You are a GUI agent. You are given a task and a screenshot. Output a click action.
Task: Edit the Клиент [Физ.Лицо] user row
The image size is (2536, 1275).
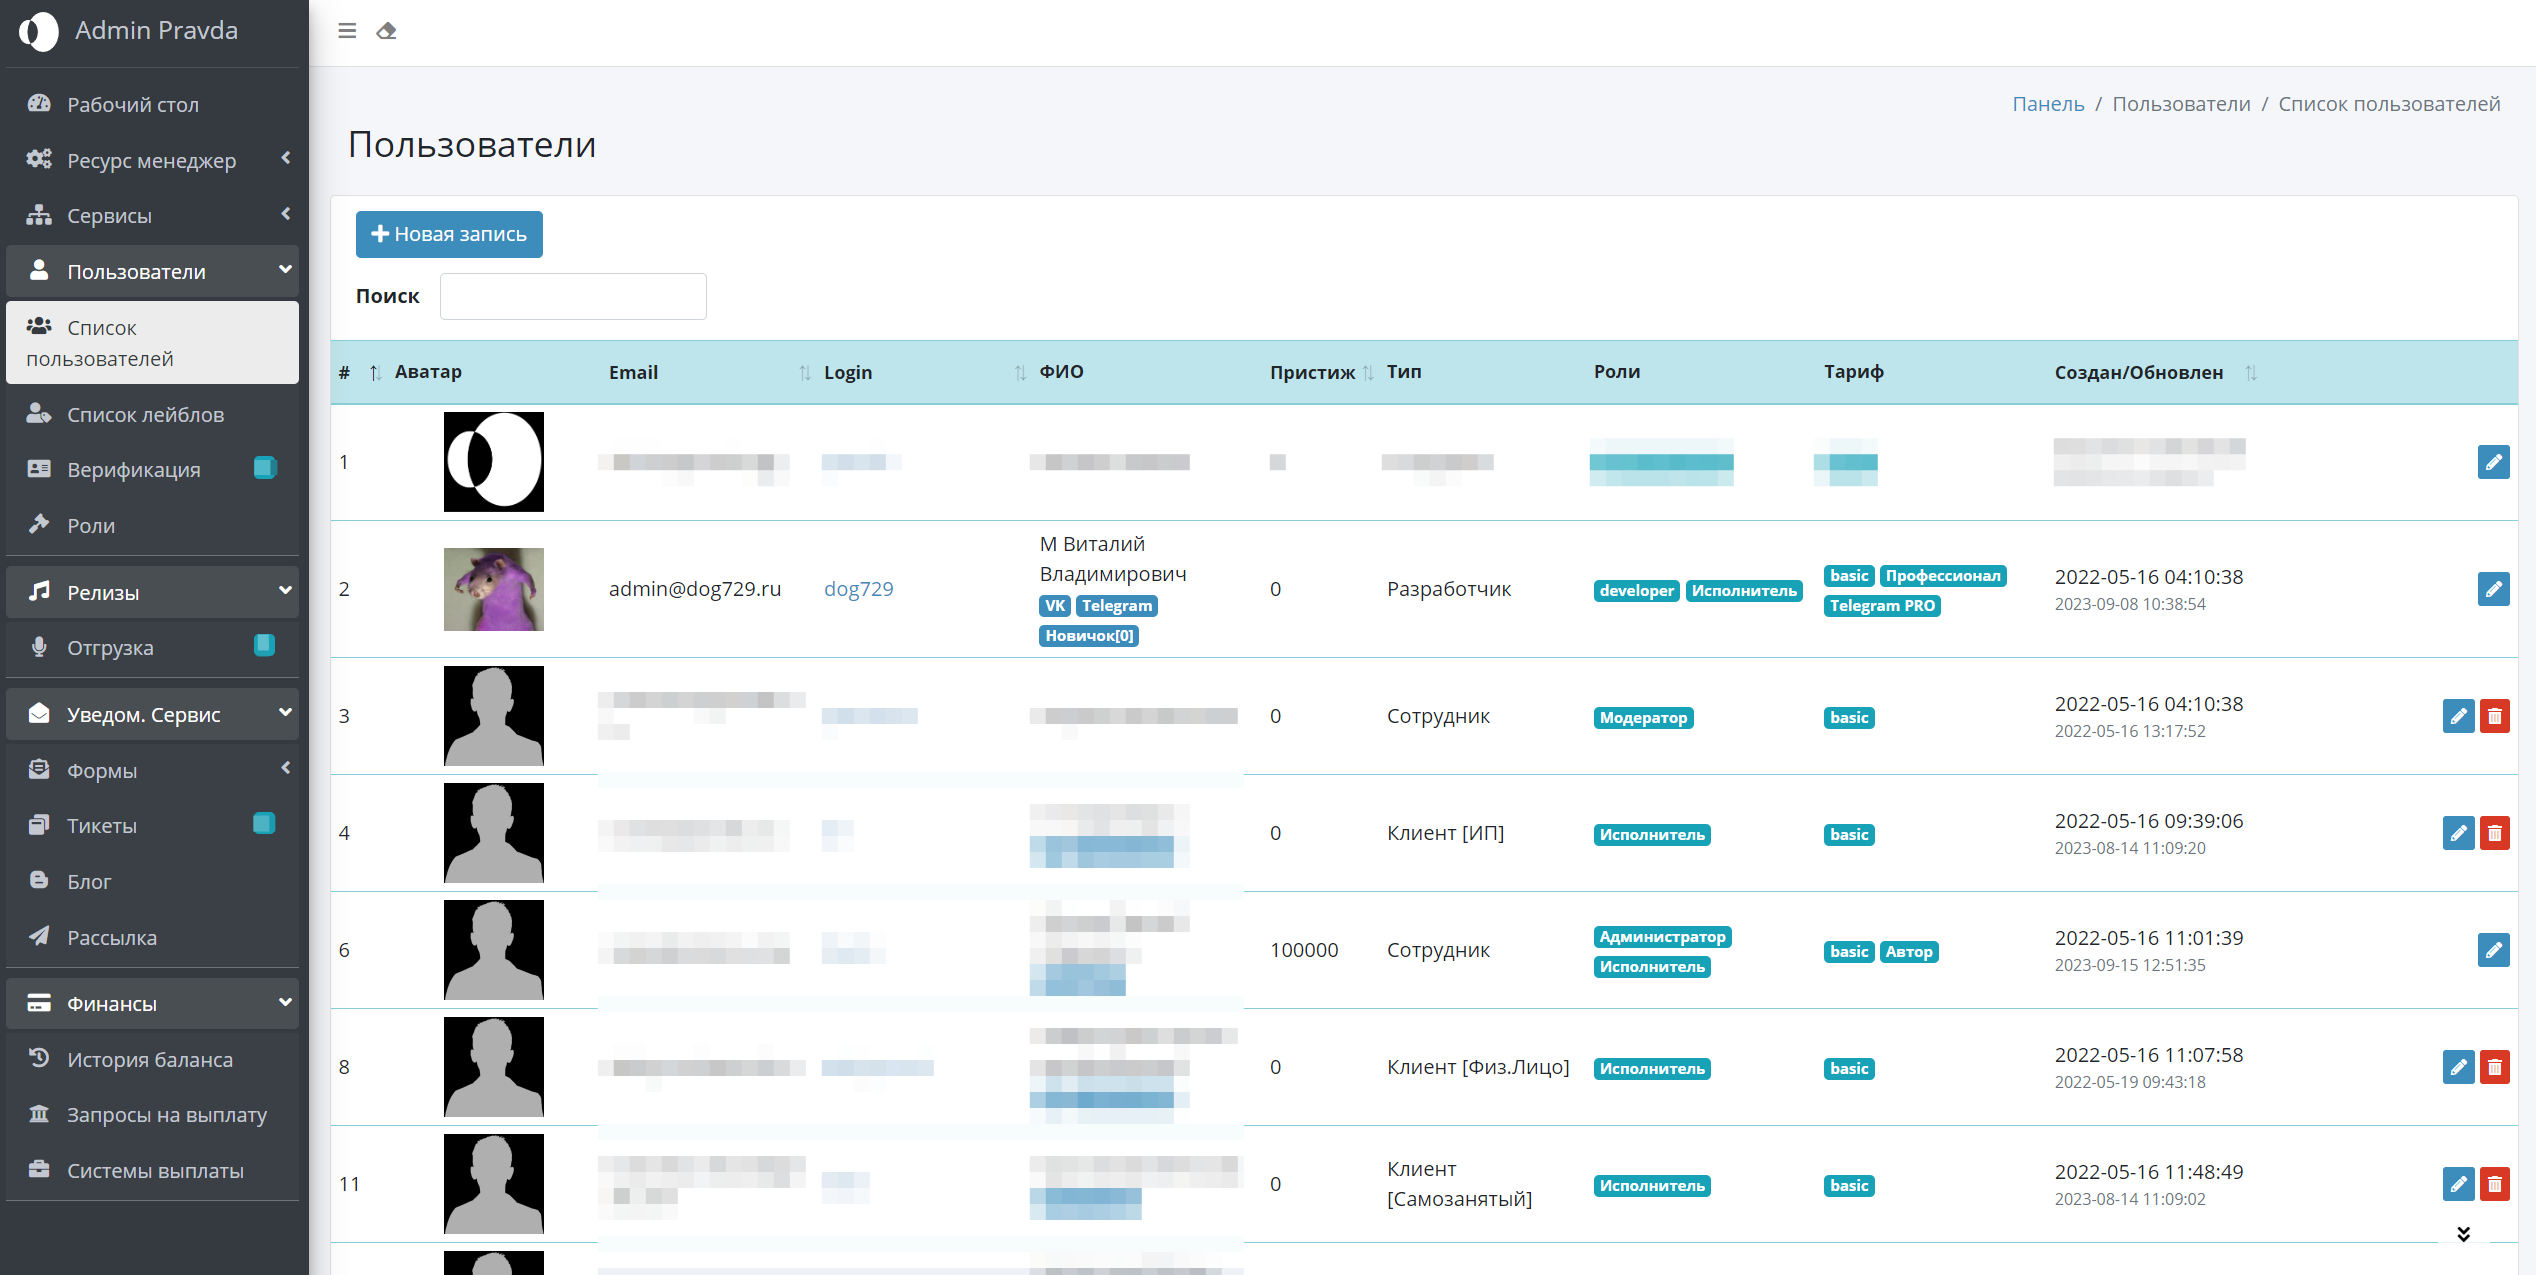(x=2458, y=1067)
